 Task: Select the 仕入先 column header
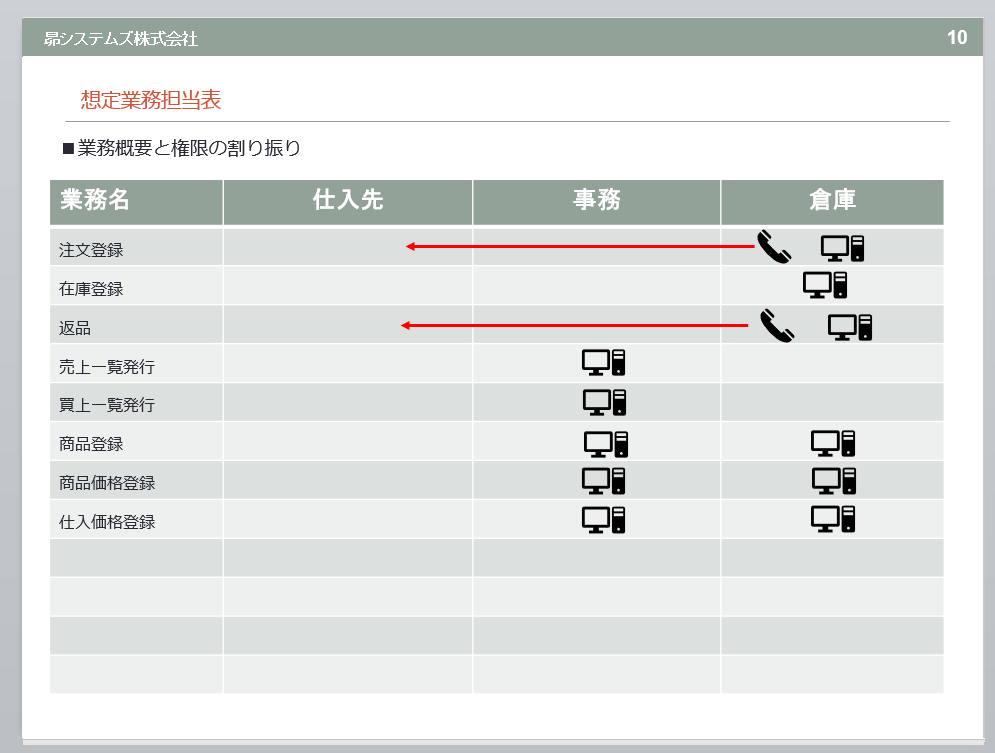[x=347, y=201]
